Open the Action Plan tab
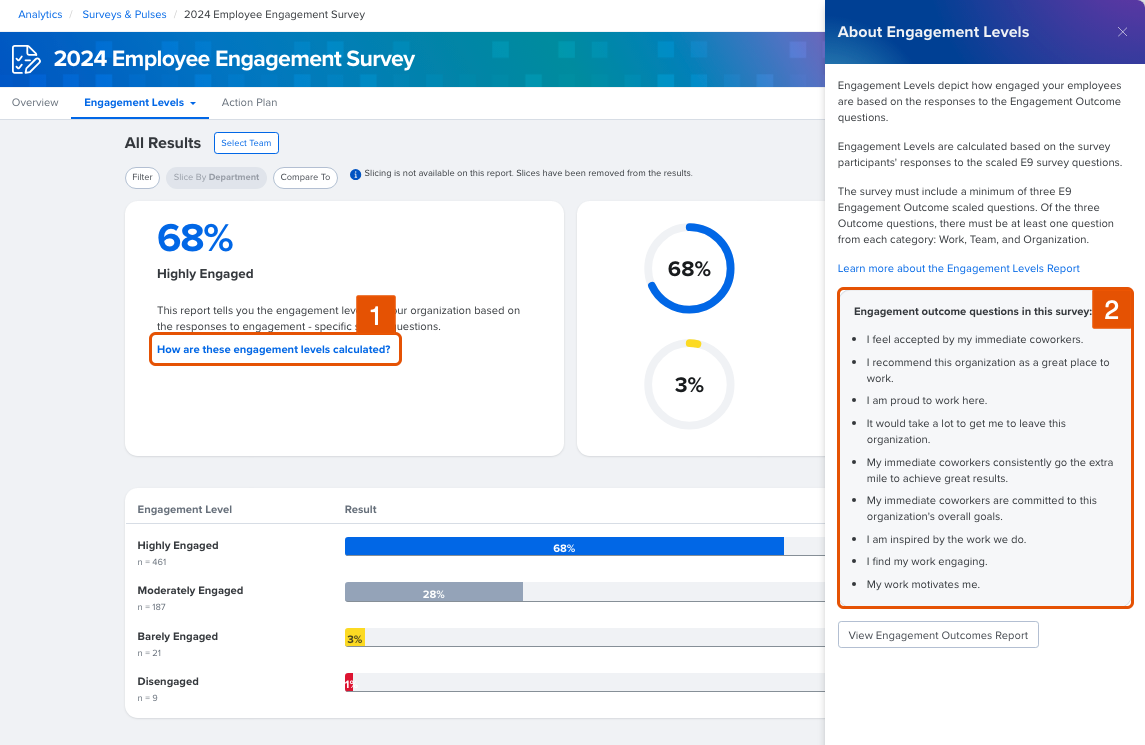The height and width of the screenshot is (745, 1145). (249, 102)
